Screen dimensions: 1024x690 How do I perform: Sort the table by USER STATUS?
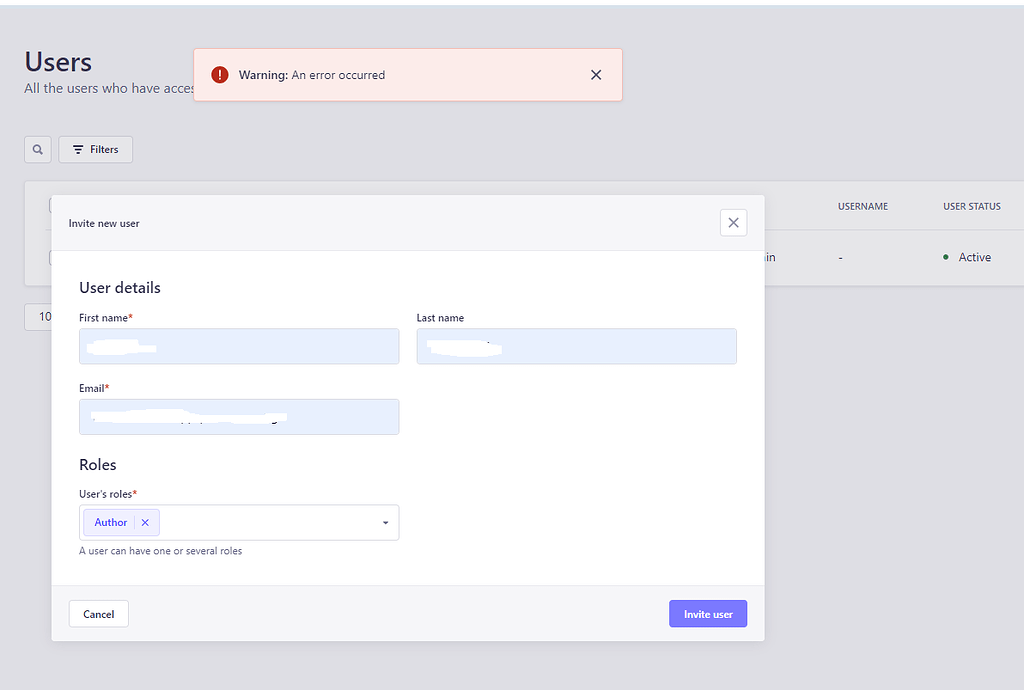pos(971,206)
